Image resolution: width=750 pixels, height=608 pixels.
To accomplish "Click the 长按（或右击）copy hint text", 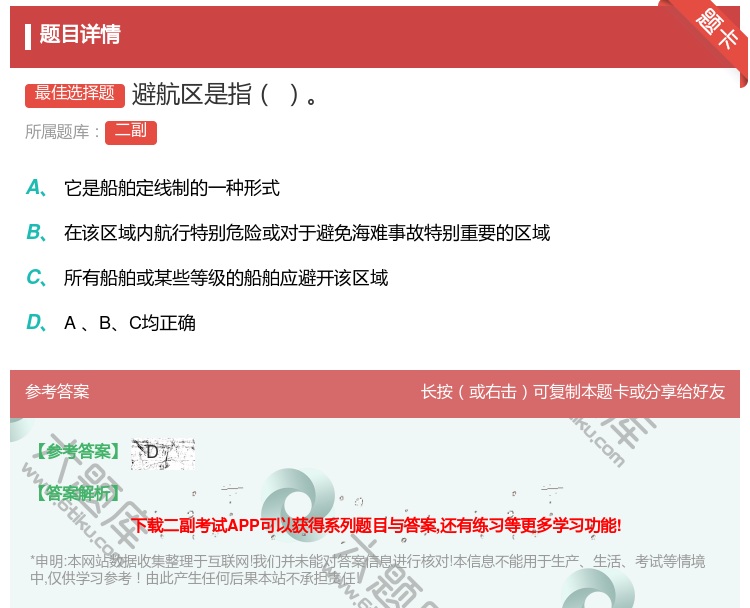I will (573, 392).
